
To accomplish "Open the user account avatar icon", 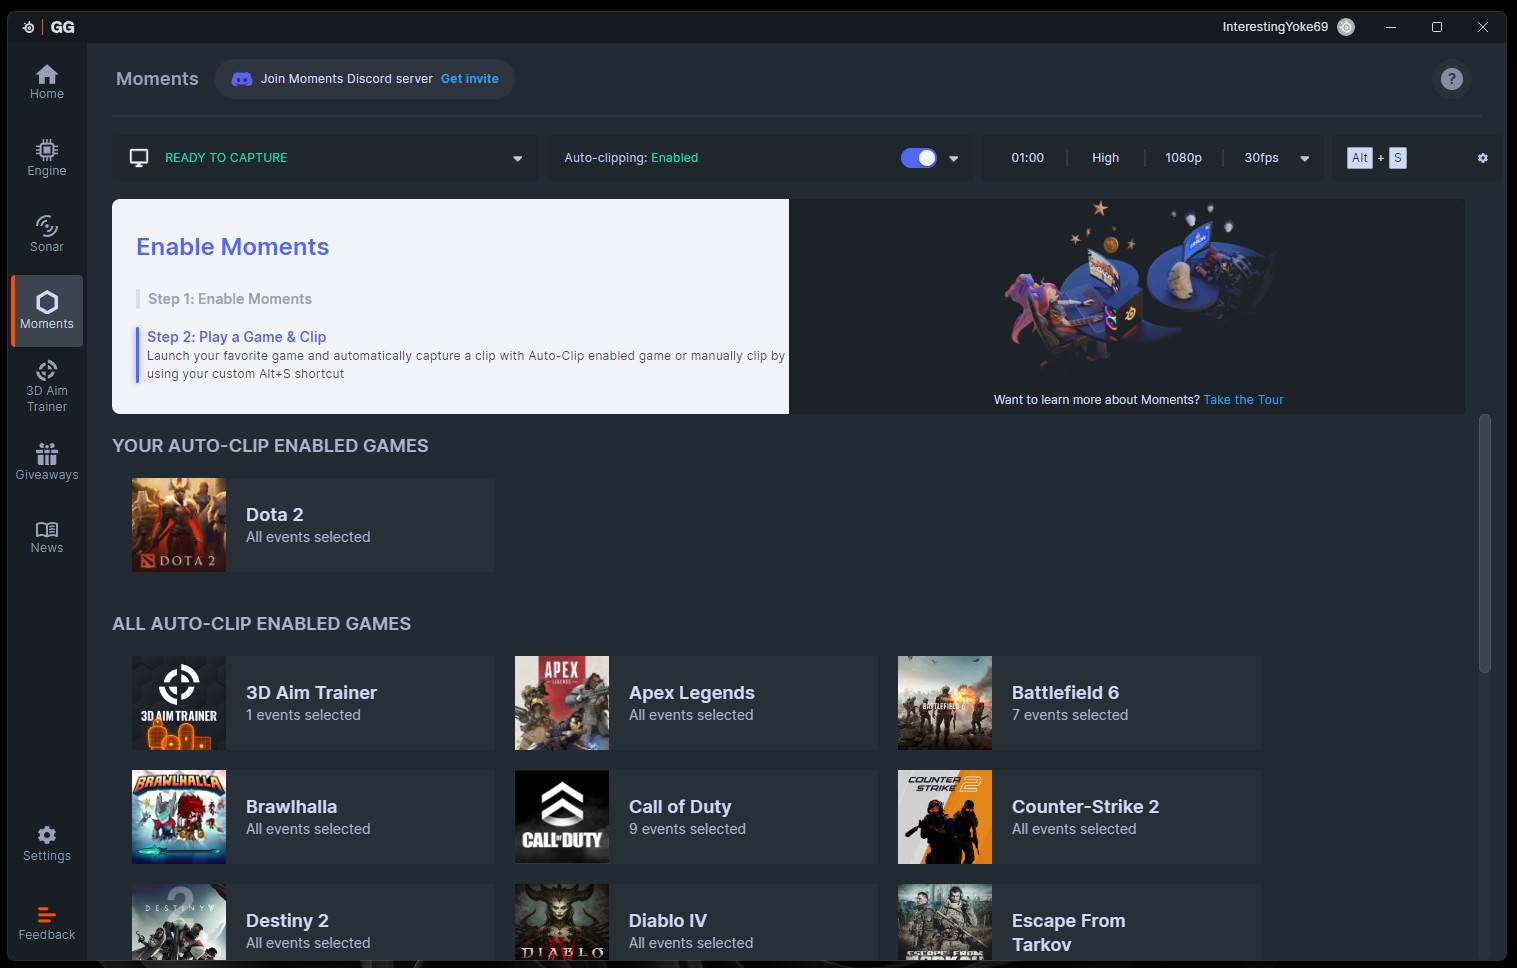I will [1346, 27].
